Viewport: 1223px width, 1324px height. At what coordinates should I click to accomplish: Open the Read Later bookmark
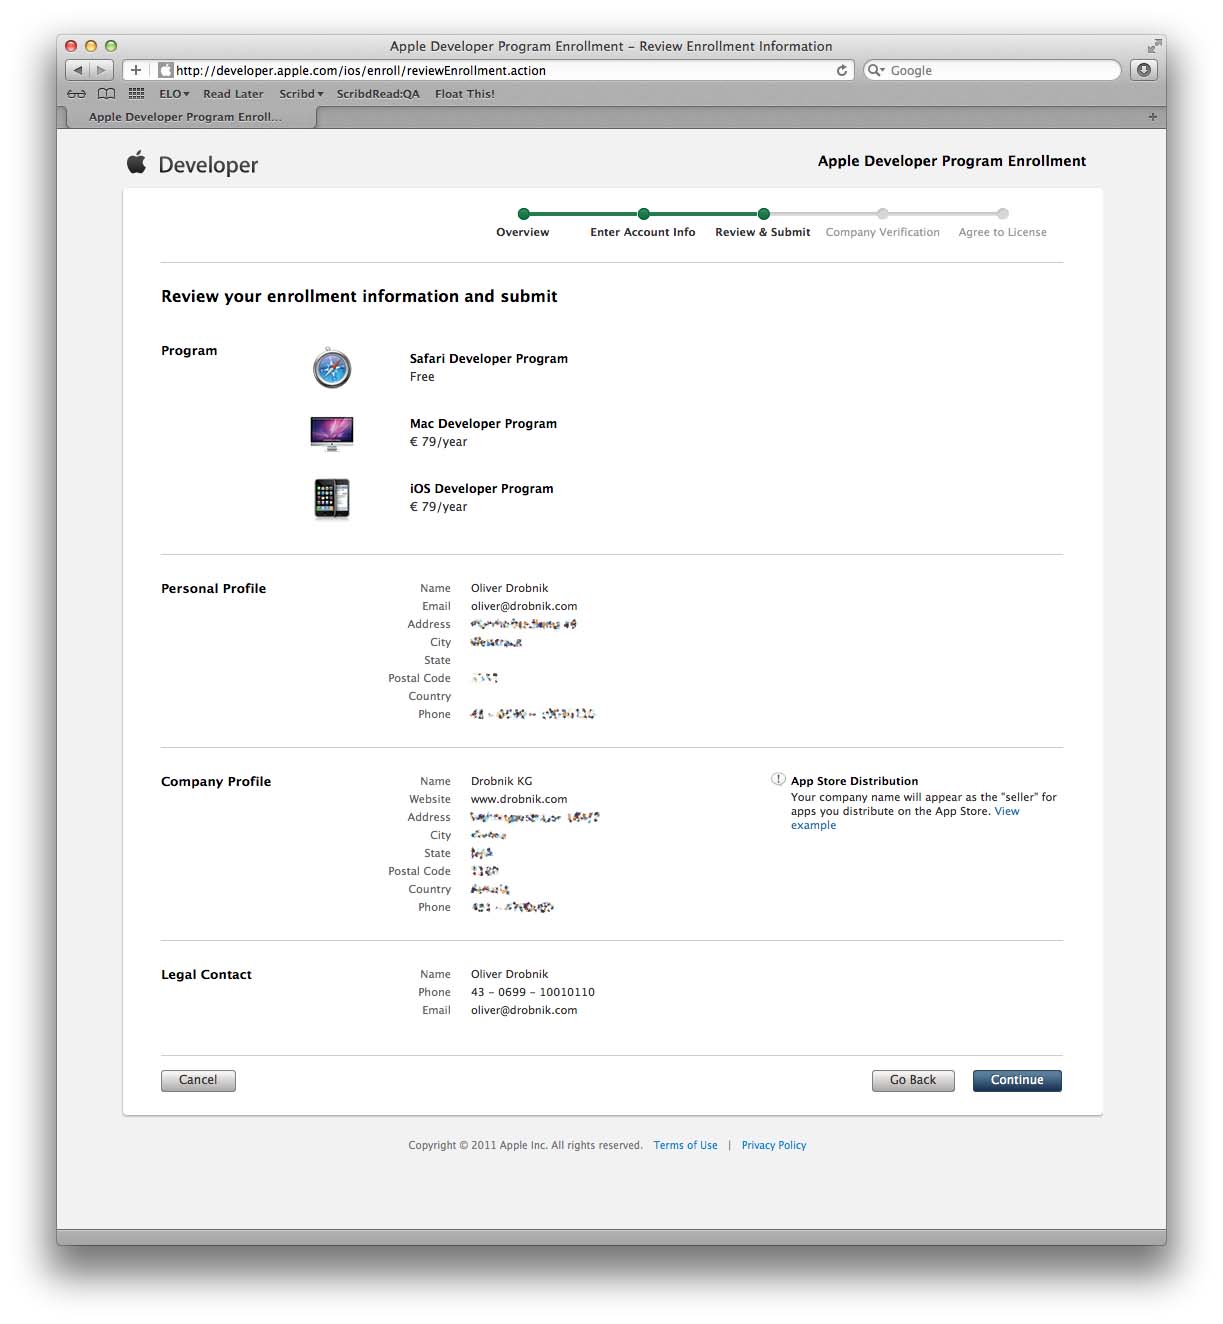point(233,94)
